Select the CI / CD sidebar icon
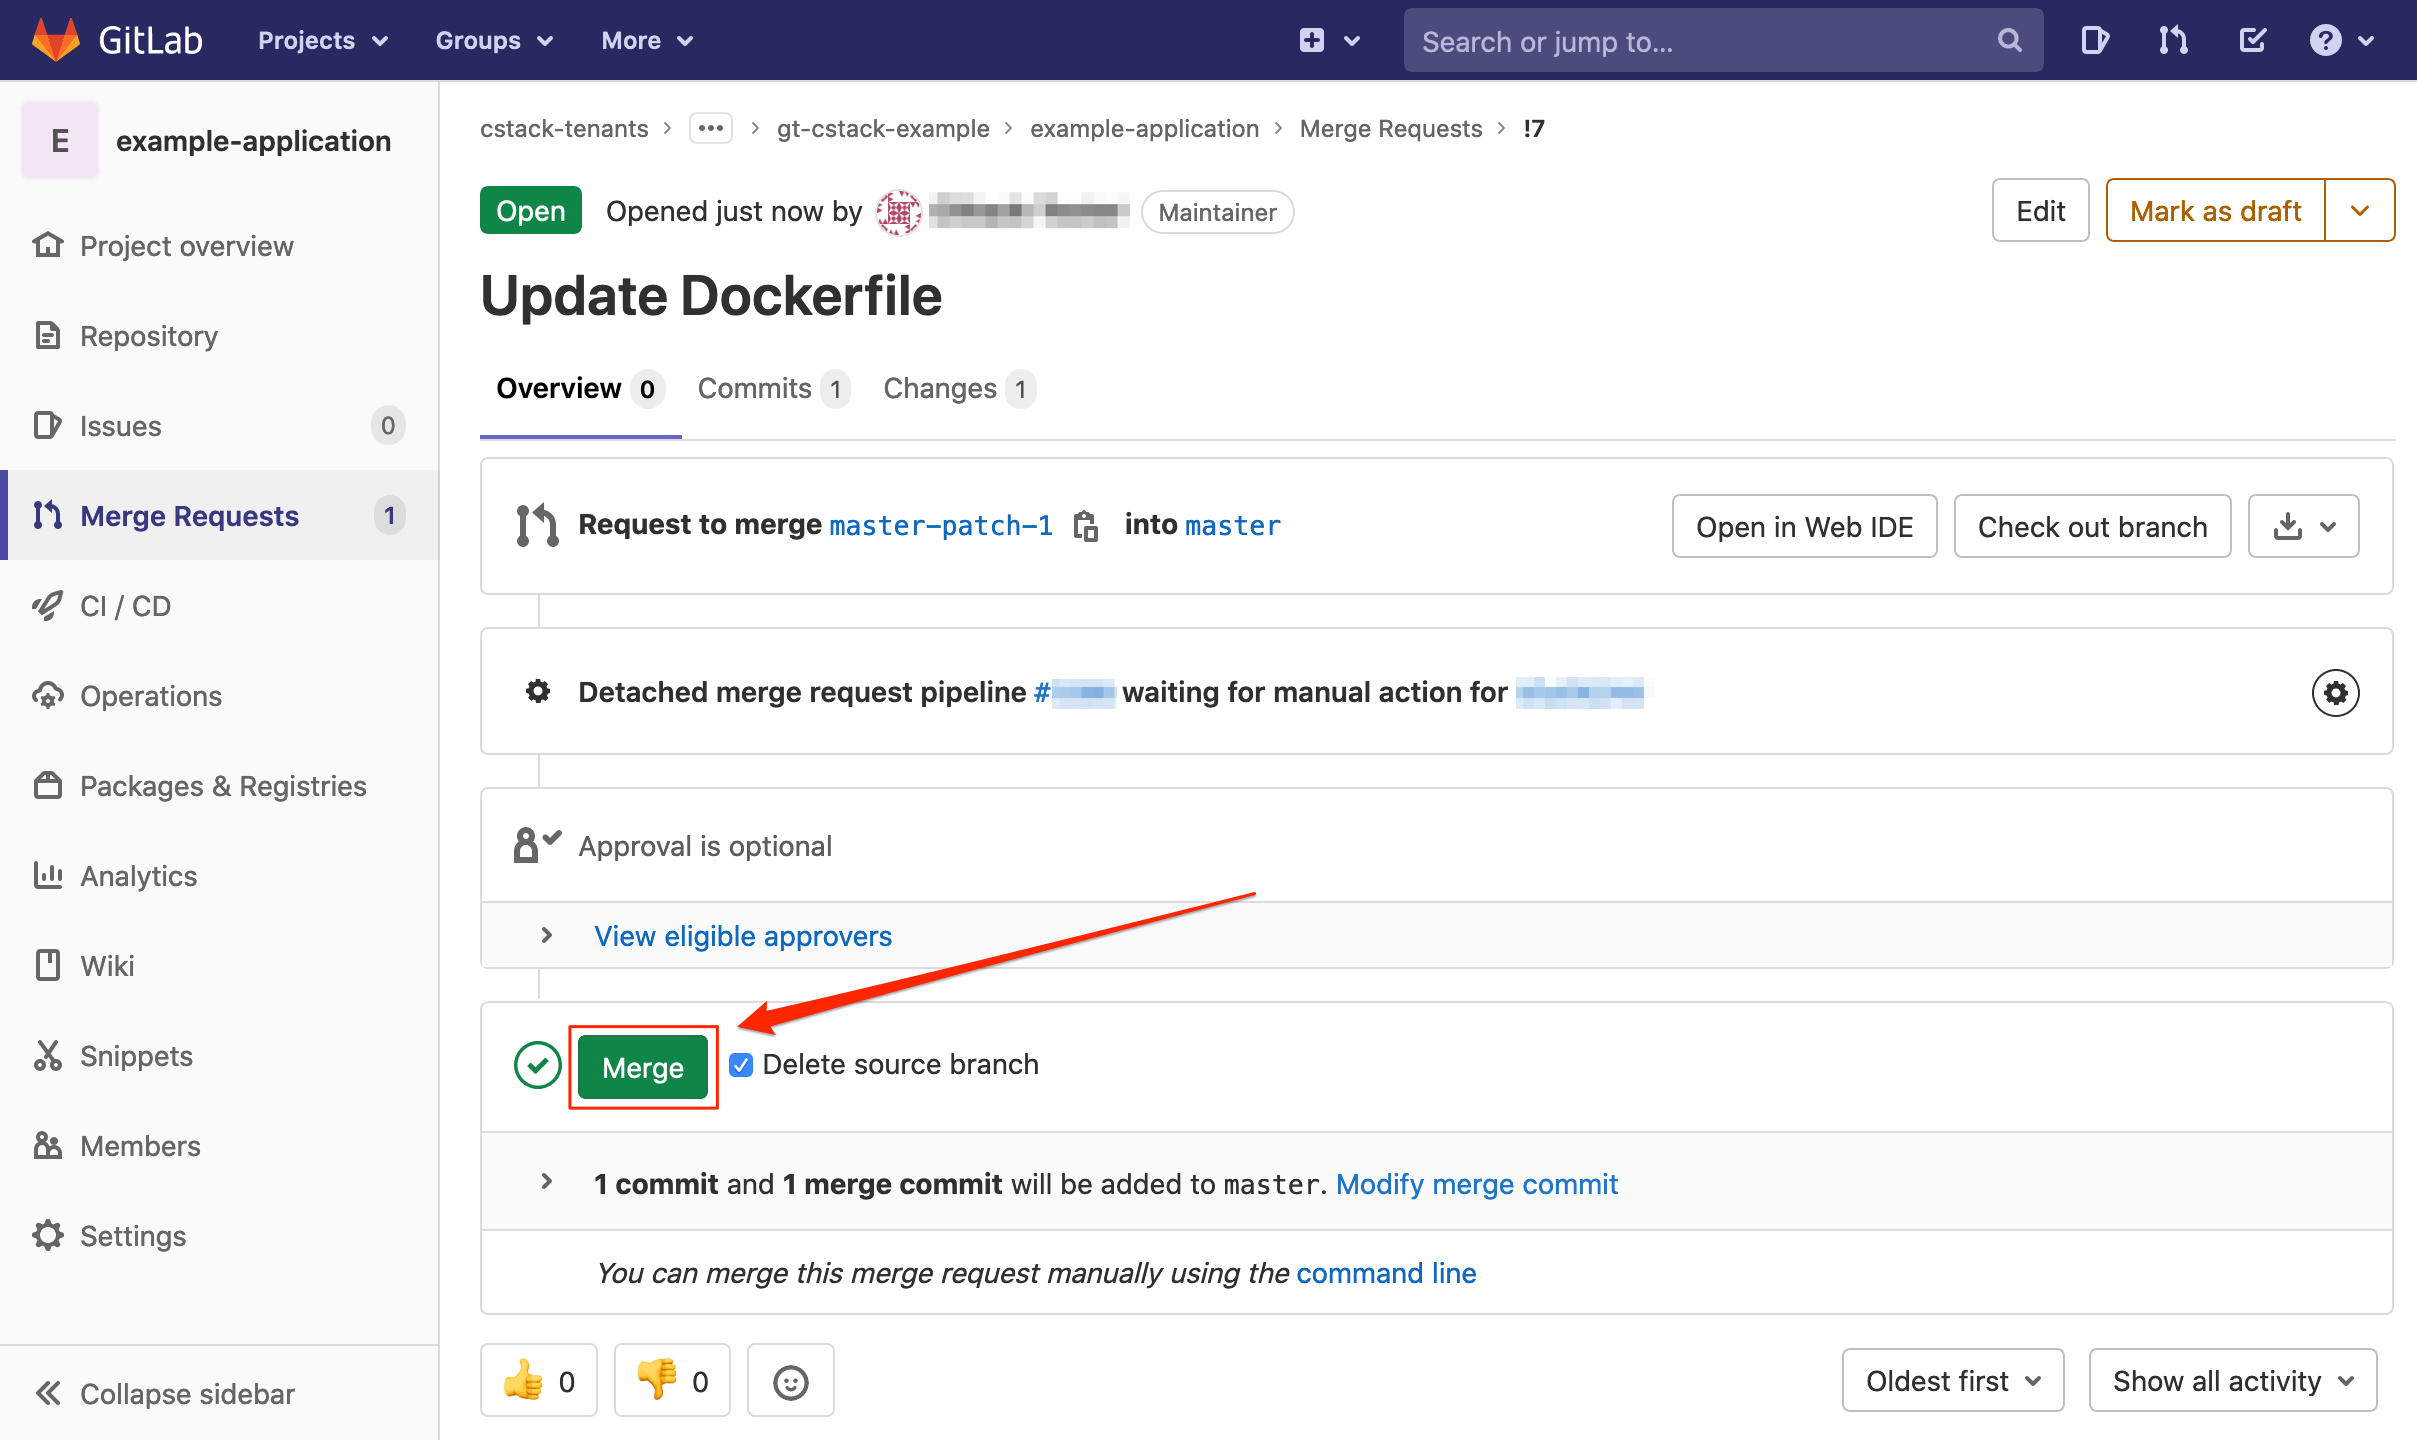 (47, 605)
